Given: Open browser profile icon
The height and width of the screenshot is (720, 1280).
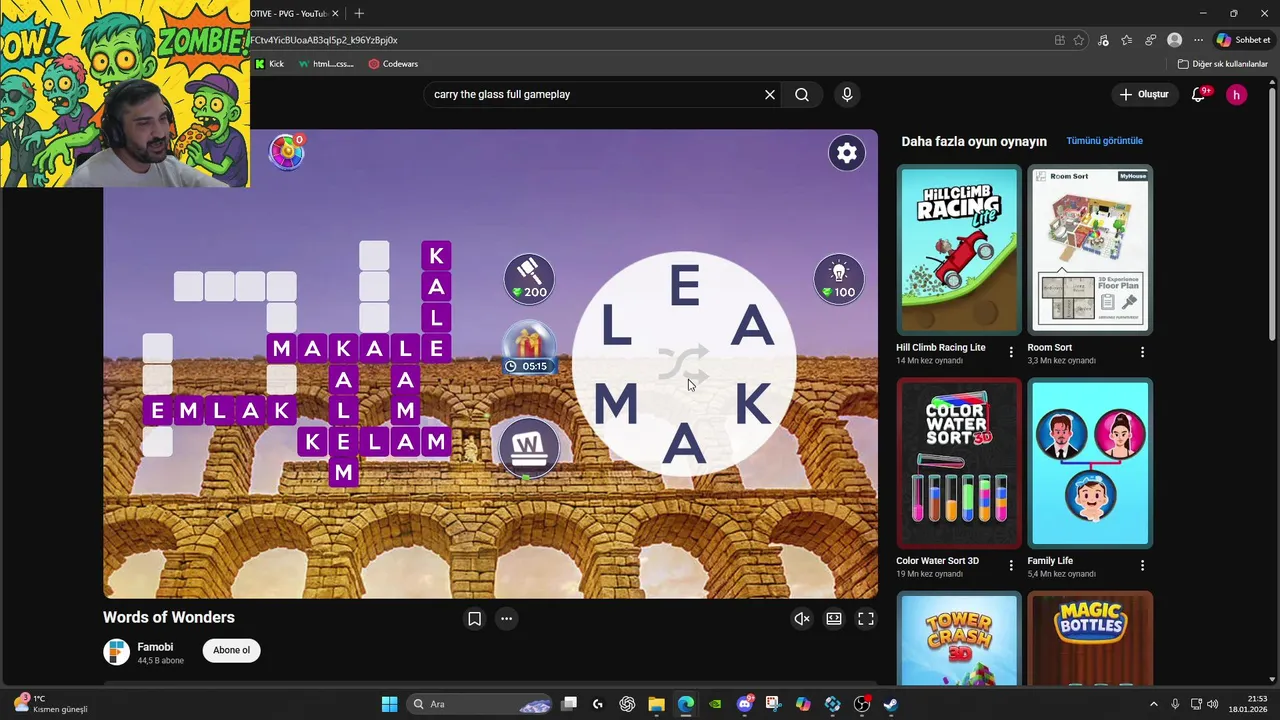Looking at the screenshot, I should tap(1175, 40).
